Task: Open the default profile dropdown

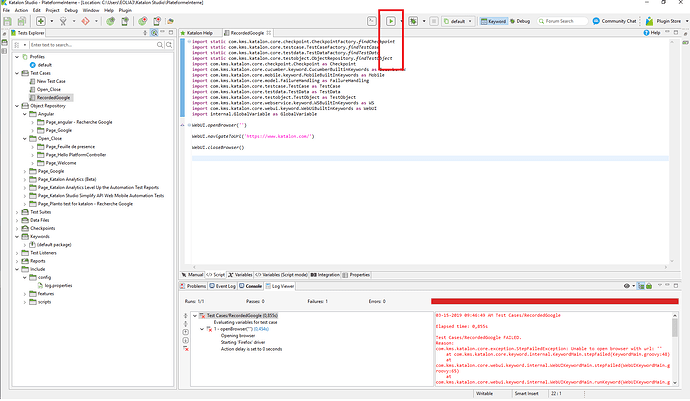Action: tap(458, 21)
